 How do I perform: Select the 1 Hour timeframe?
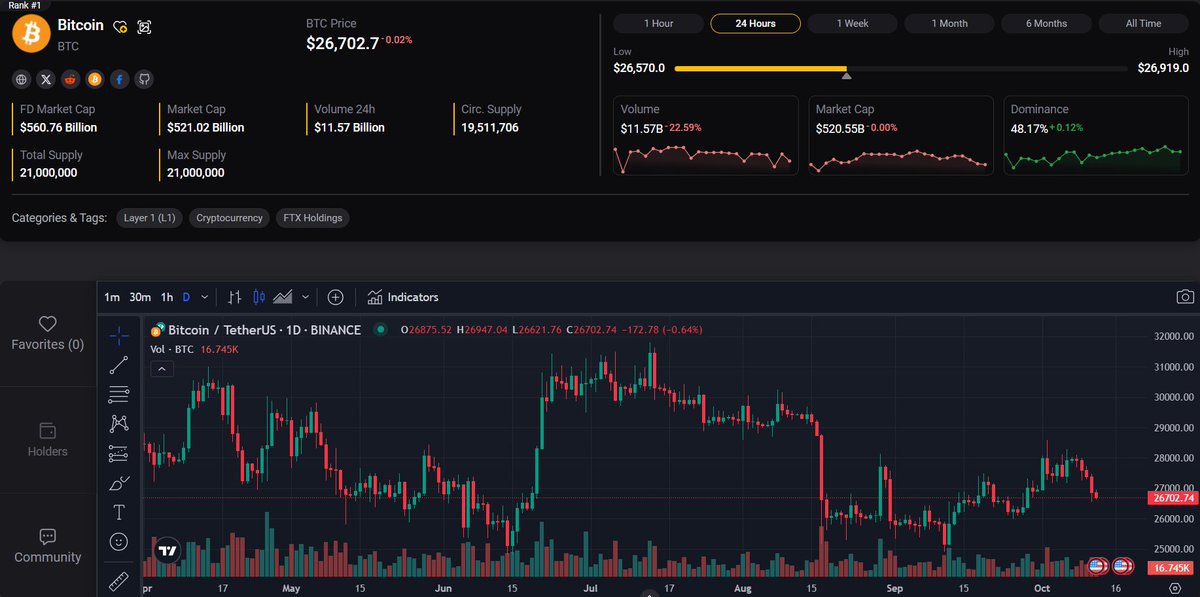pos(658,23)
